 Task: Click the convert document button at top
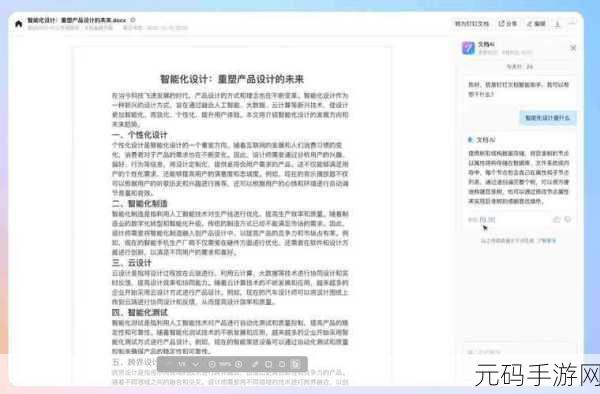(x=472, y=24)
